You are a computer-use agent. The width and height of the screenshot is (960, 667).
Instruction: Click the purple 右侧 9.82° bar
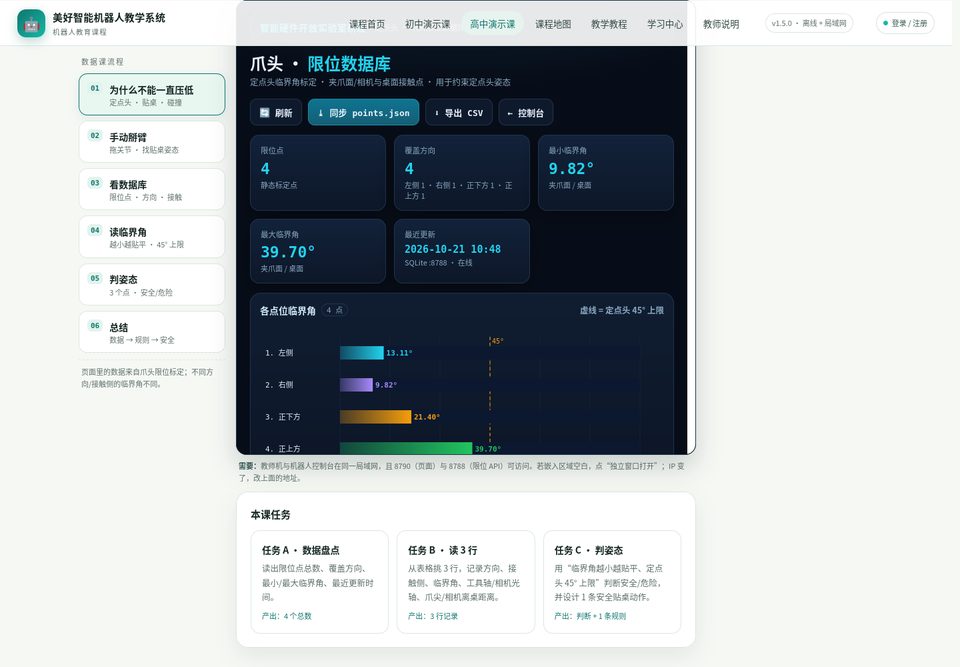point(356,385)
